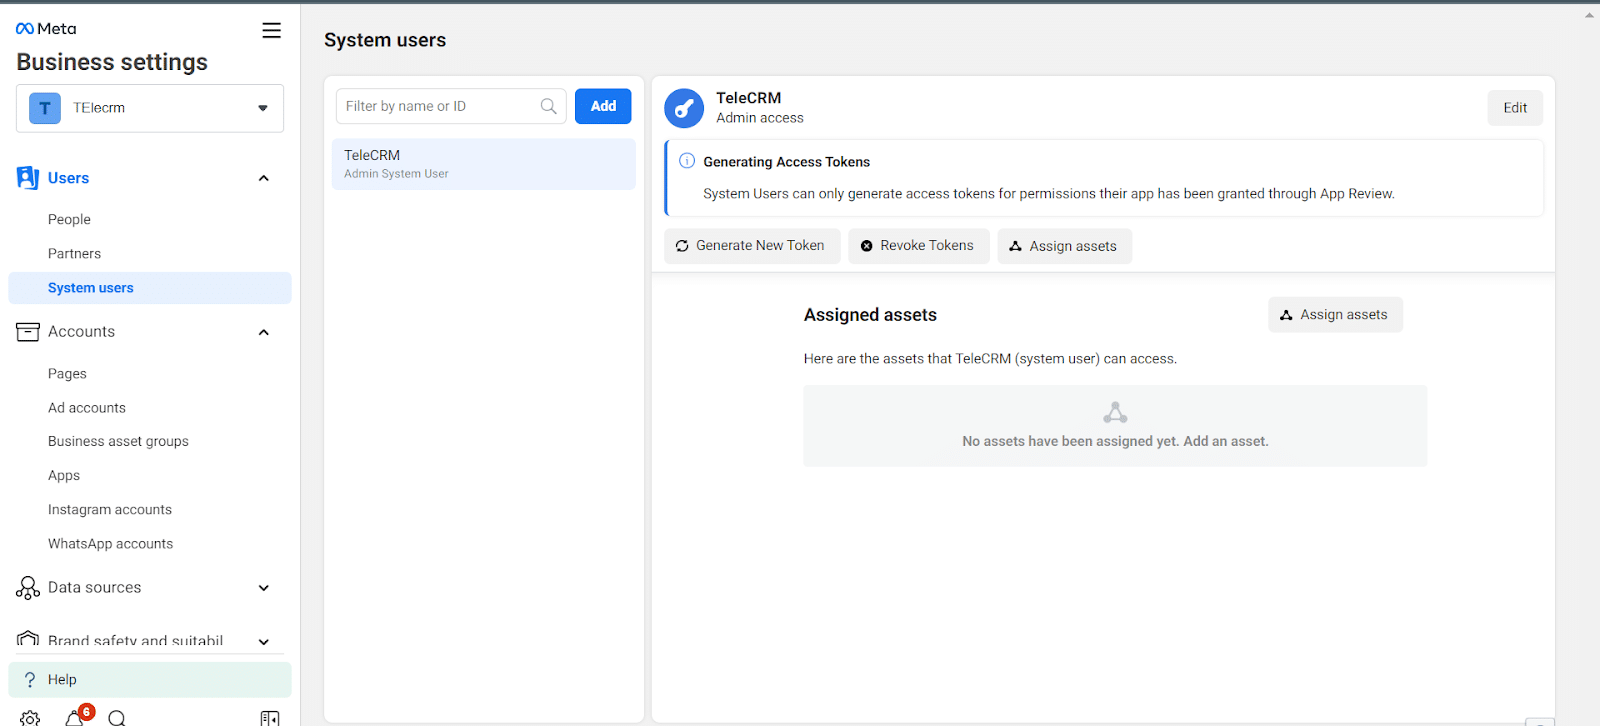Viewport: 1600px width, 726px height.
Task: Click the page scrollbar up arrow
Action: click(1589, 15)
